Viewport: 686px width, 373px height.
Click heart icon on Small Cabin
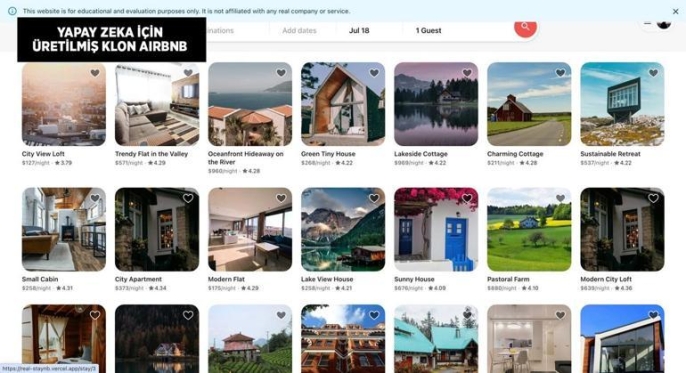click(x=95, y=199)
